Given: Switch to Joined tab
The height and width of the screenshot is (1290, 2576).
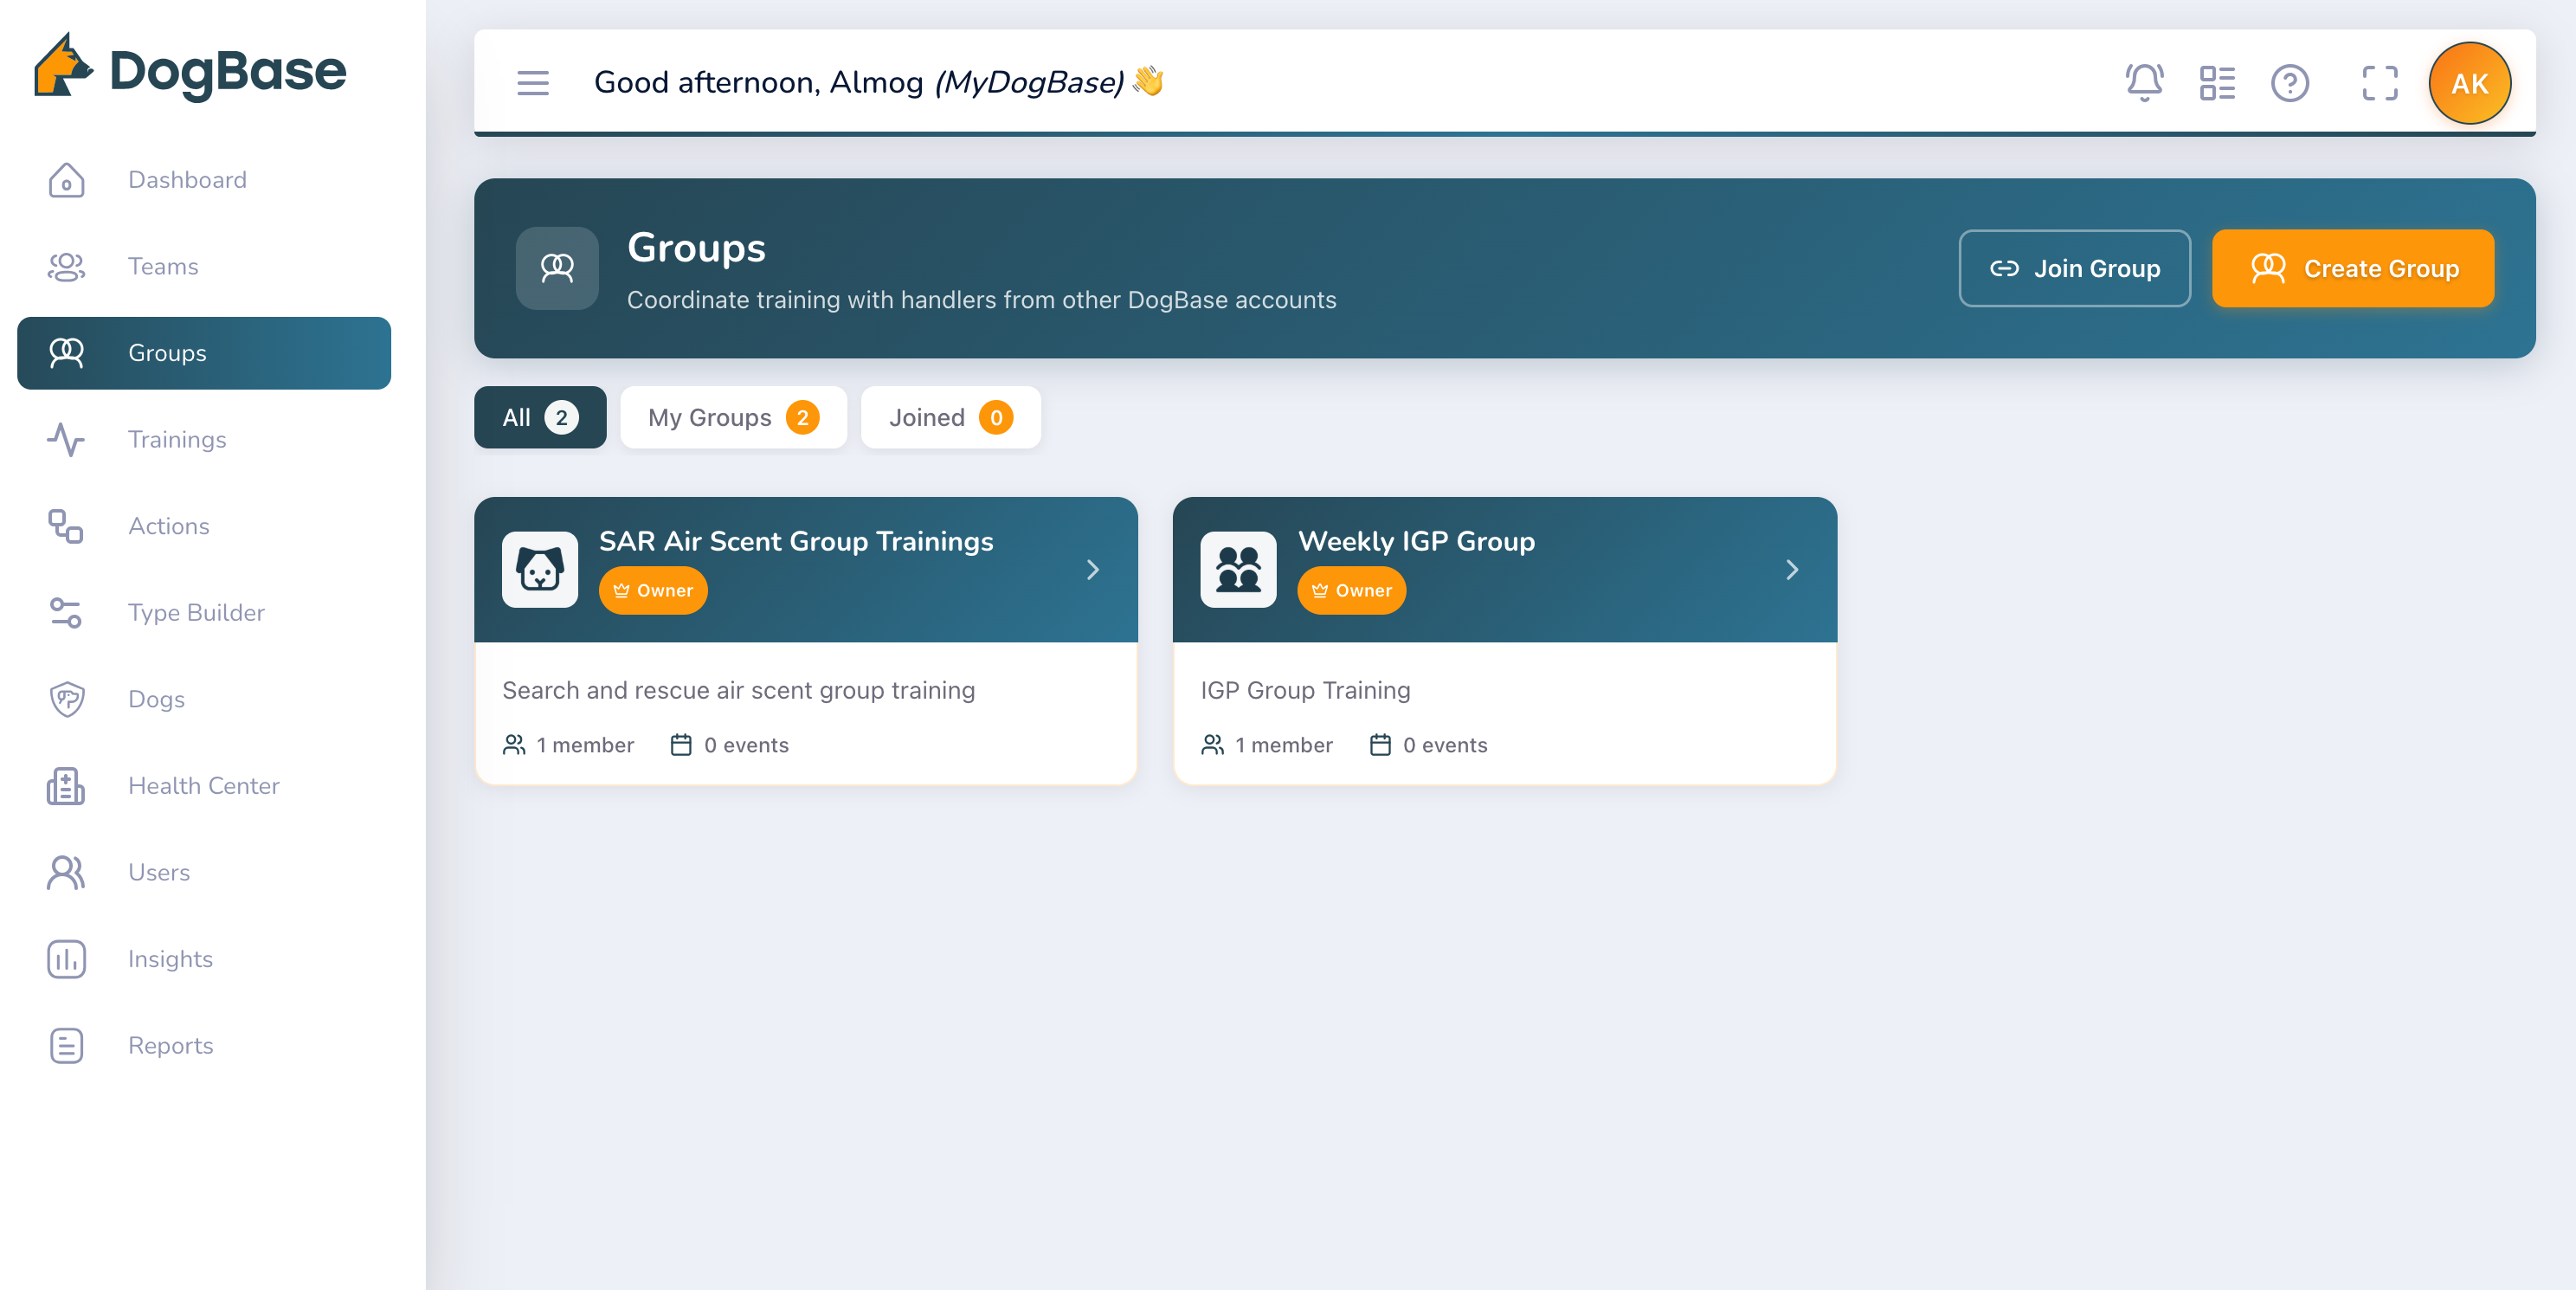Looking at the screenshot, I should 950,417.
